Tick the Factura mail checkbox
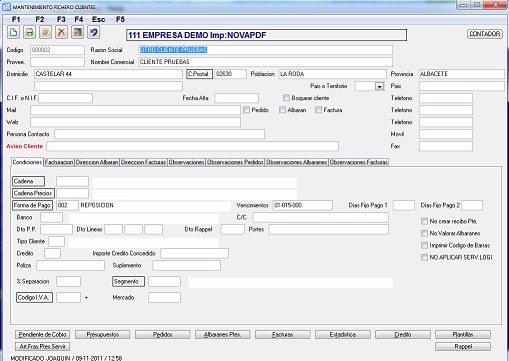Image resolution: width=509 pixels, height=361 pixels. pos(318,110)
